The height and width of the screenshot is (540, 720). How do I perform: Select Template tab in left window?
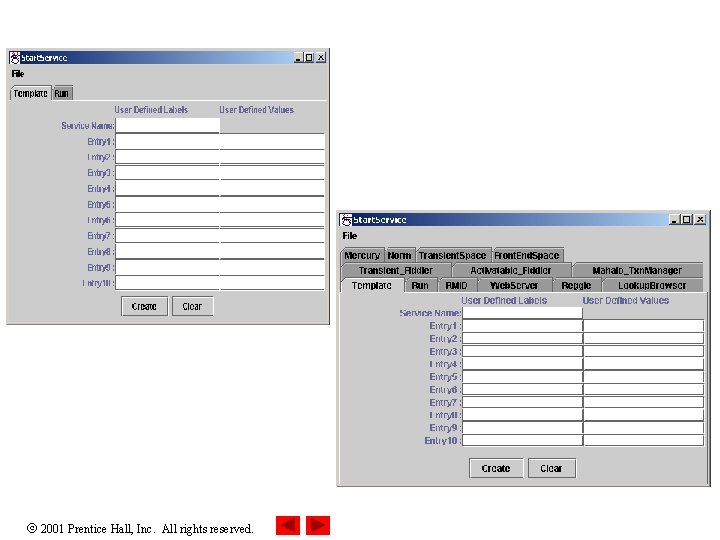[x=30, y=93]
